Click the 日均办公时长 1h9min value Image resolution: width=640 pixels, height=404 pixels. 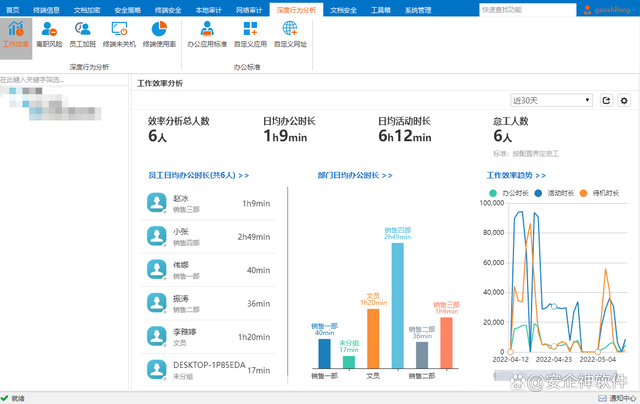(x=285, y=136)
